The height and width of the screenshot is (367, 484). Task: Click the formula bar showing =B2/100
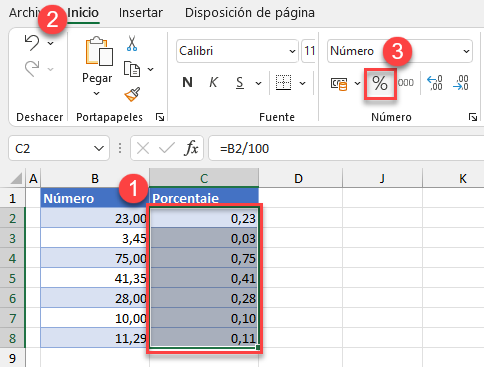coord(346,148)
